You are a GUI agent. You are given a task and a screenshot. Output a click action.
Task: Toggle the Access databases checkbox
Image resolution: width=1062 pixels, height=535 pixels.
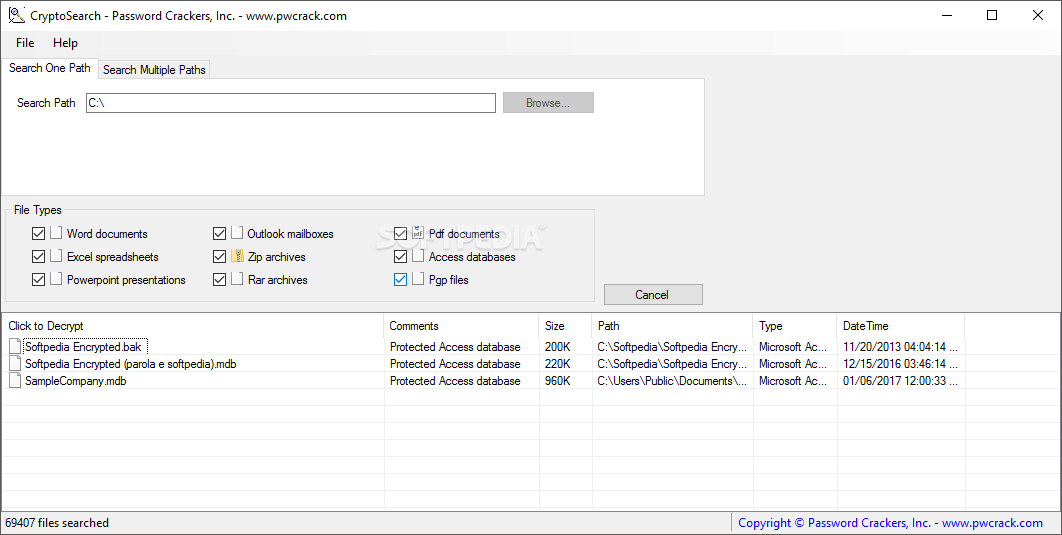(400, 257)
